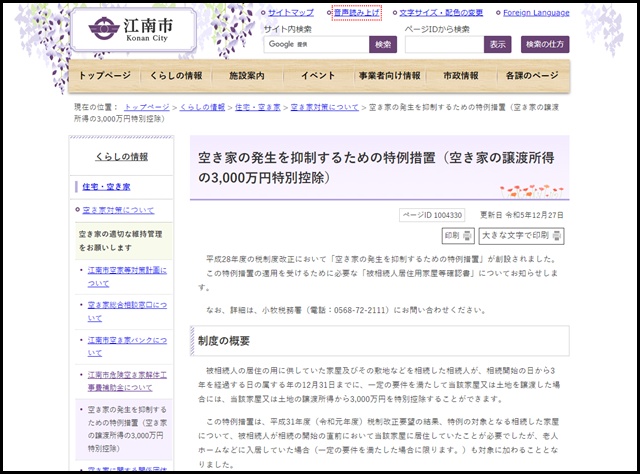
Task: Click the 印刷 print button
Action: coord(458,236)
